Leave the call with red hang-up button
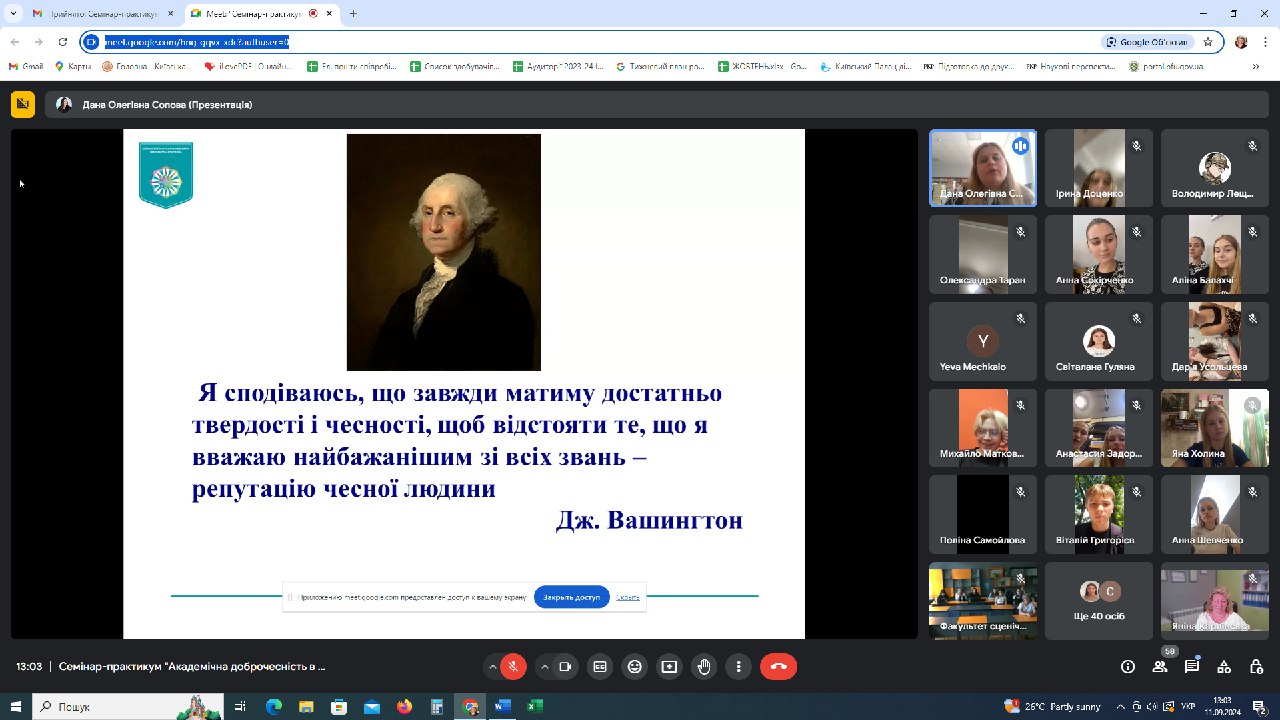Image resolution: width=1280 pixels, height=720 pixels. (779, 667)
